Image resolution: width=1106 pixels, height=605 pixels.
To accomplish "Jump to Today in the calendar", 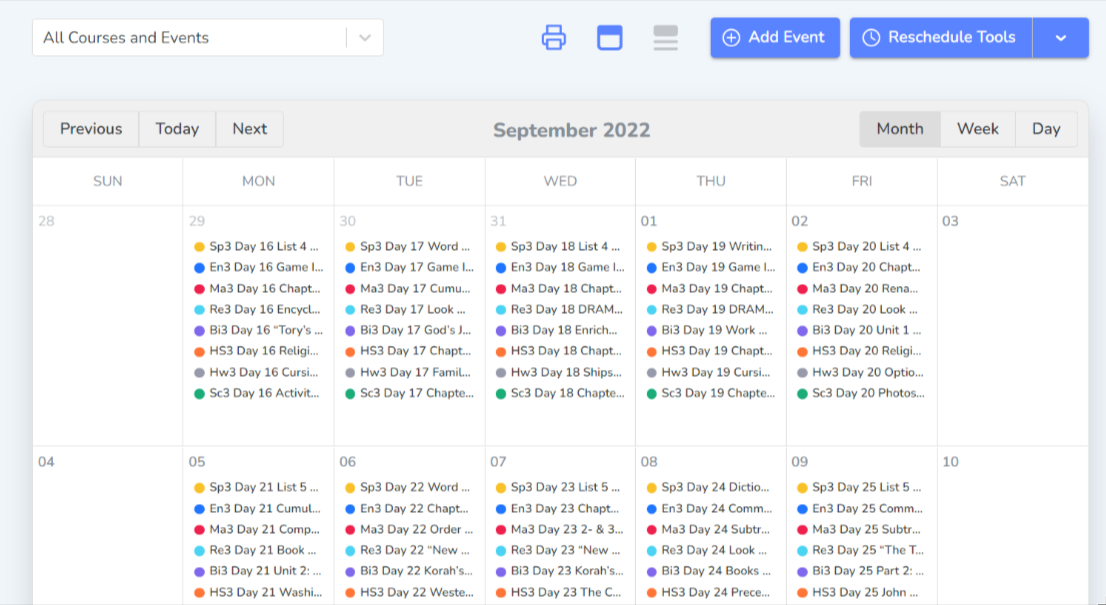I will (177, 128).
